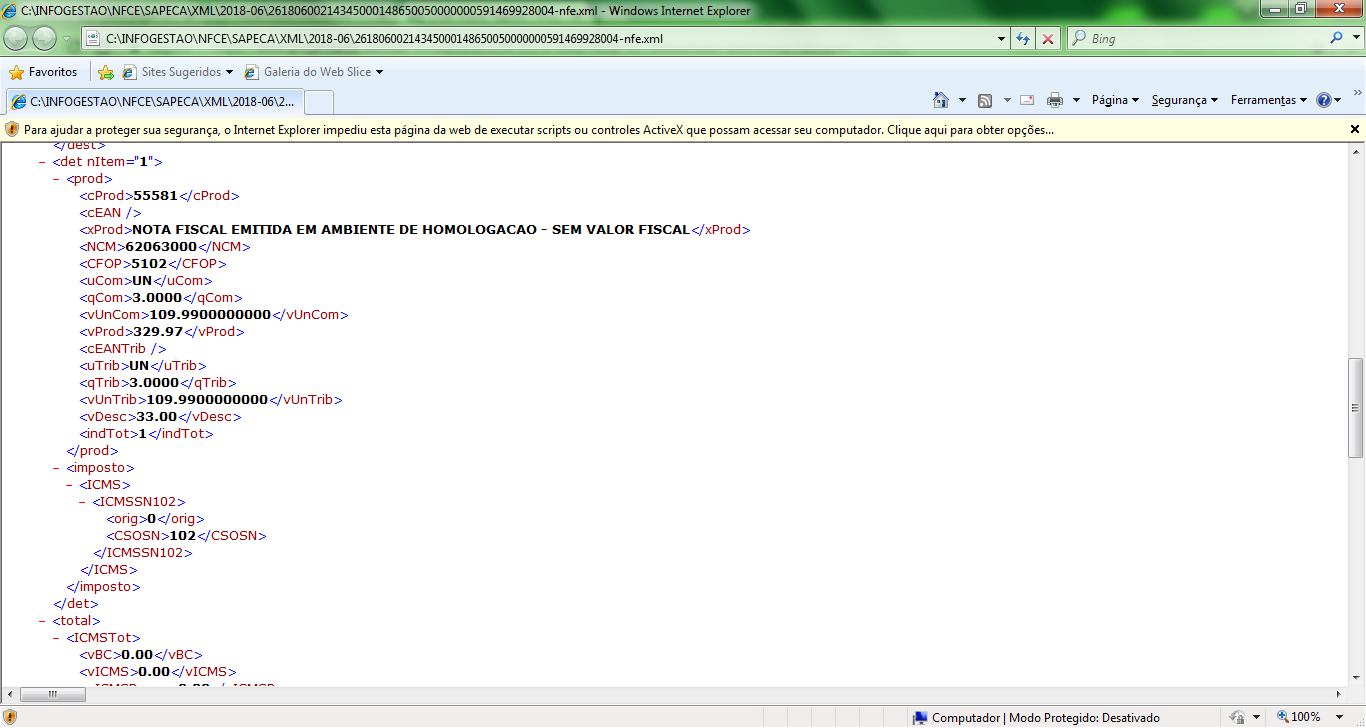Click the shield icon on the information bar
This screenshot has width=1366, height=728.
click(12, 129)
